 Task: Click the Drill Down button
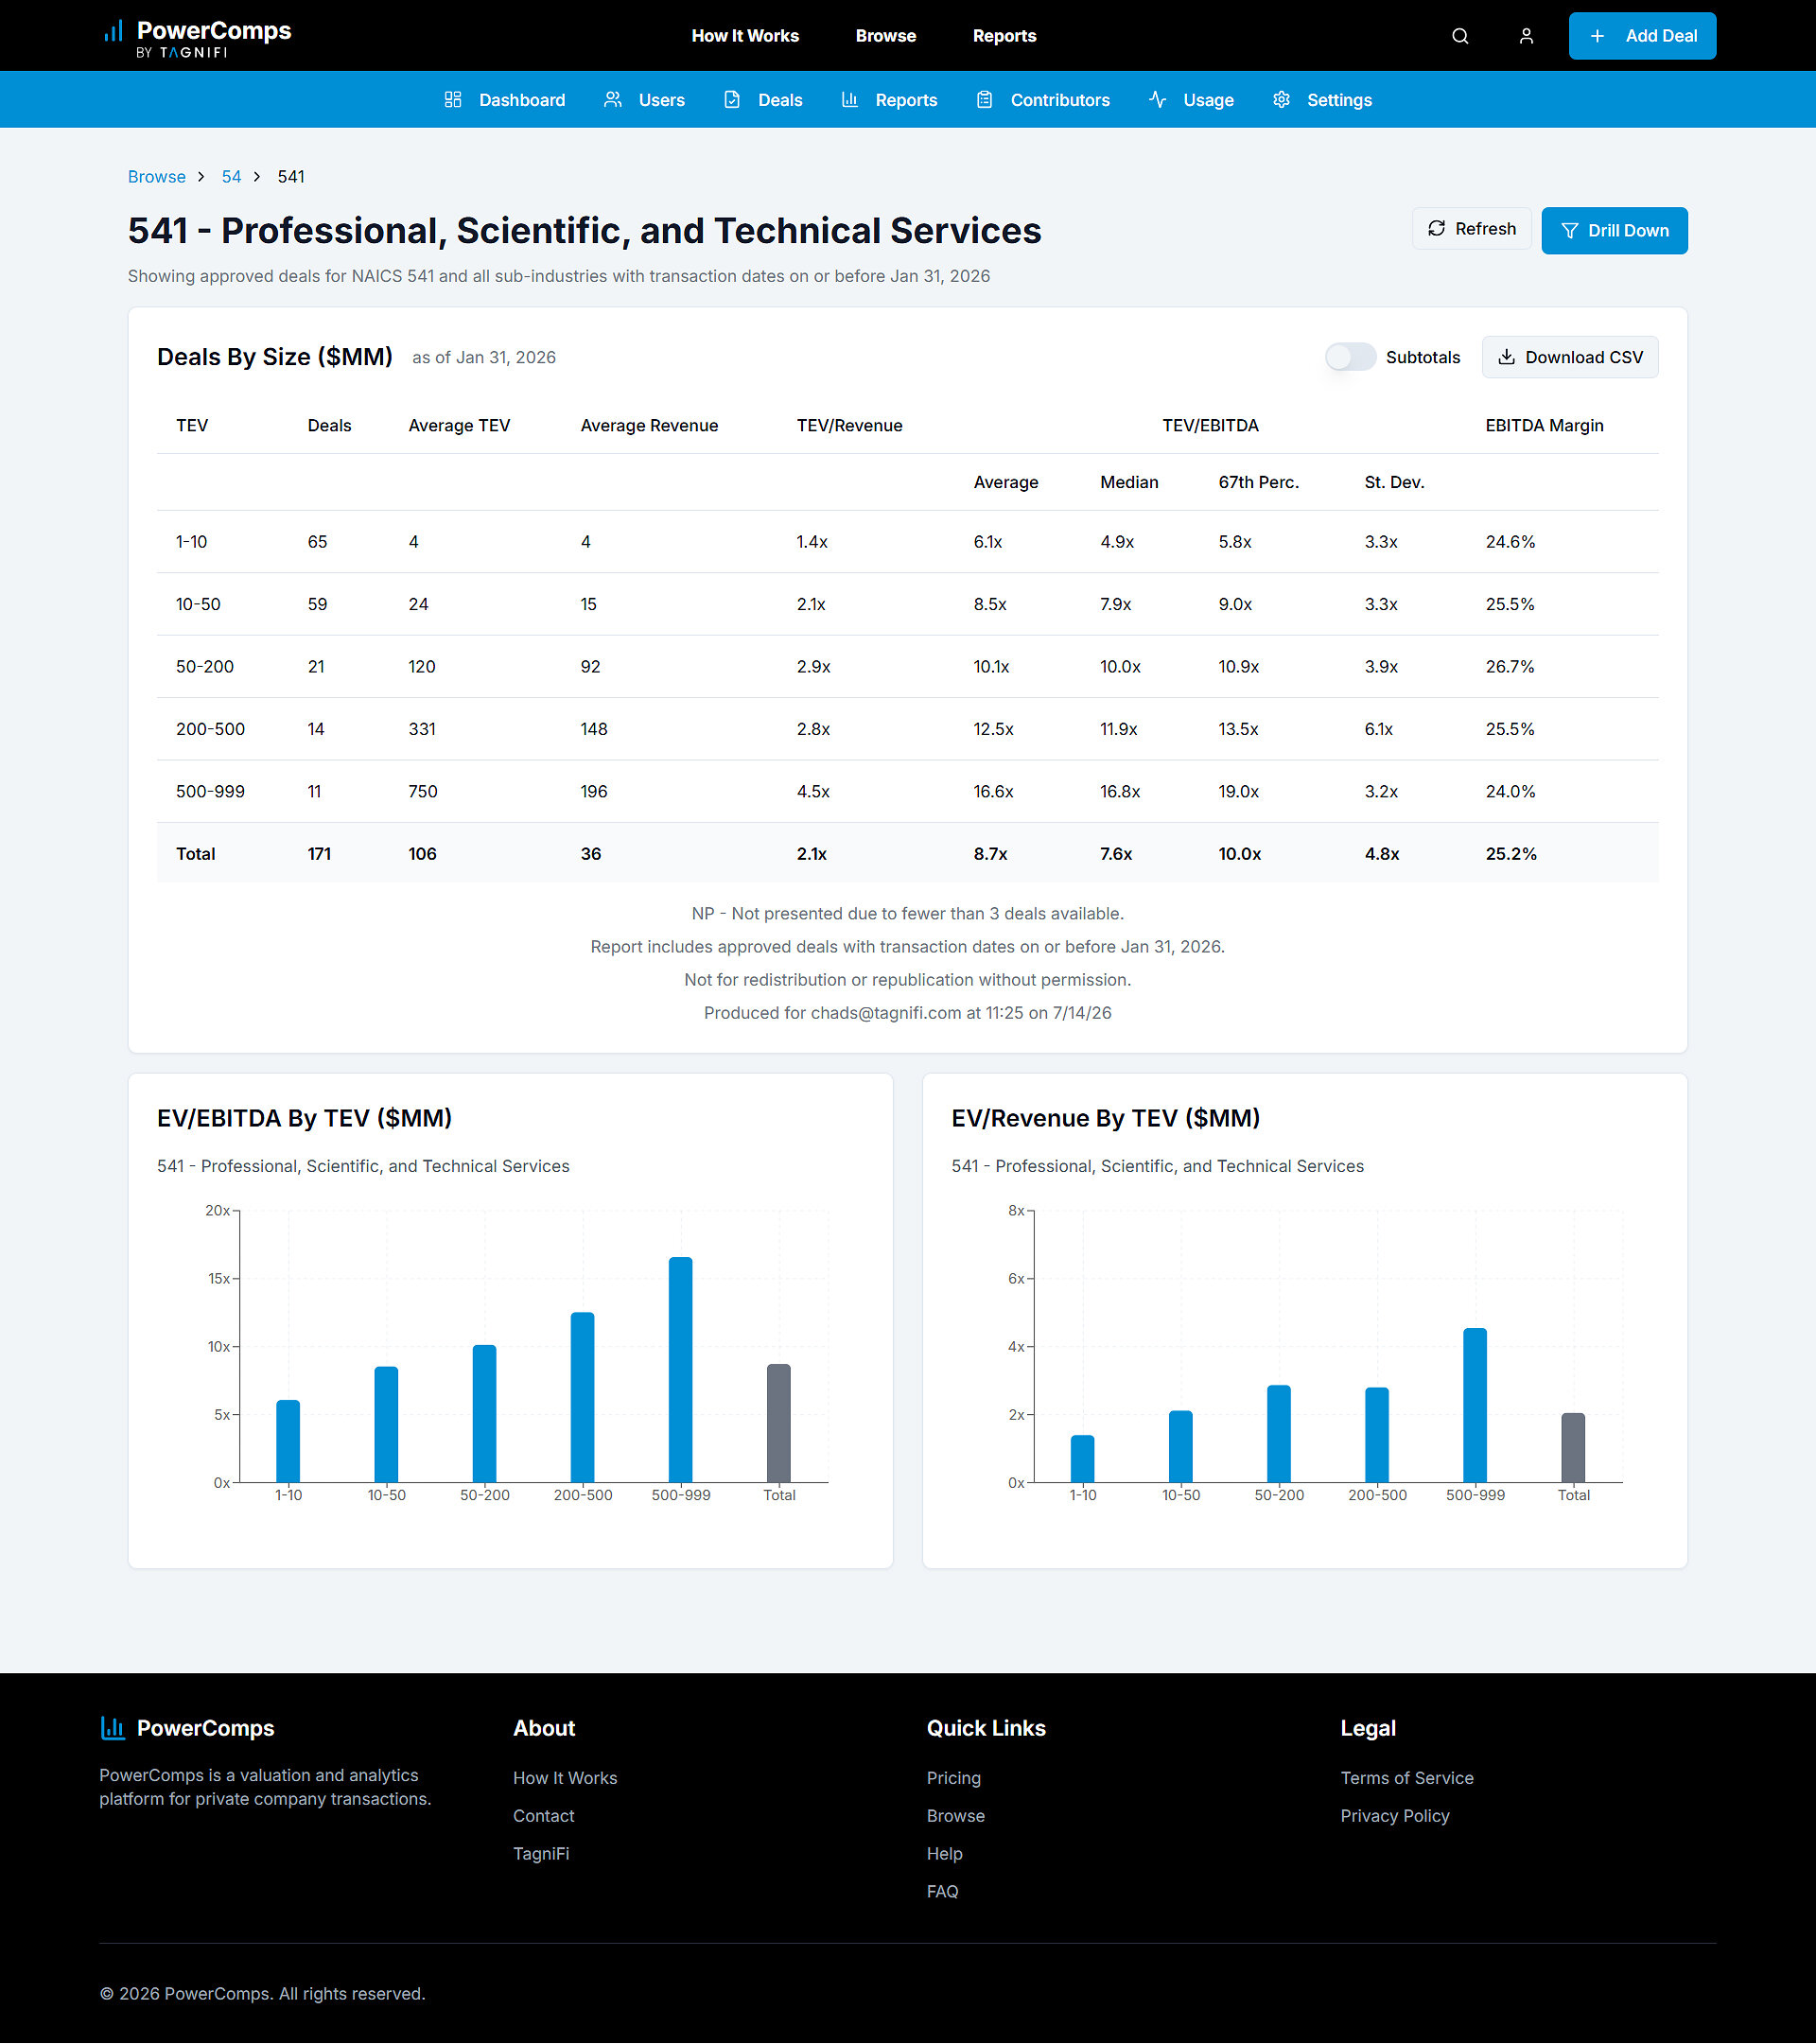1614,231
